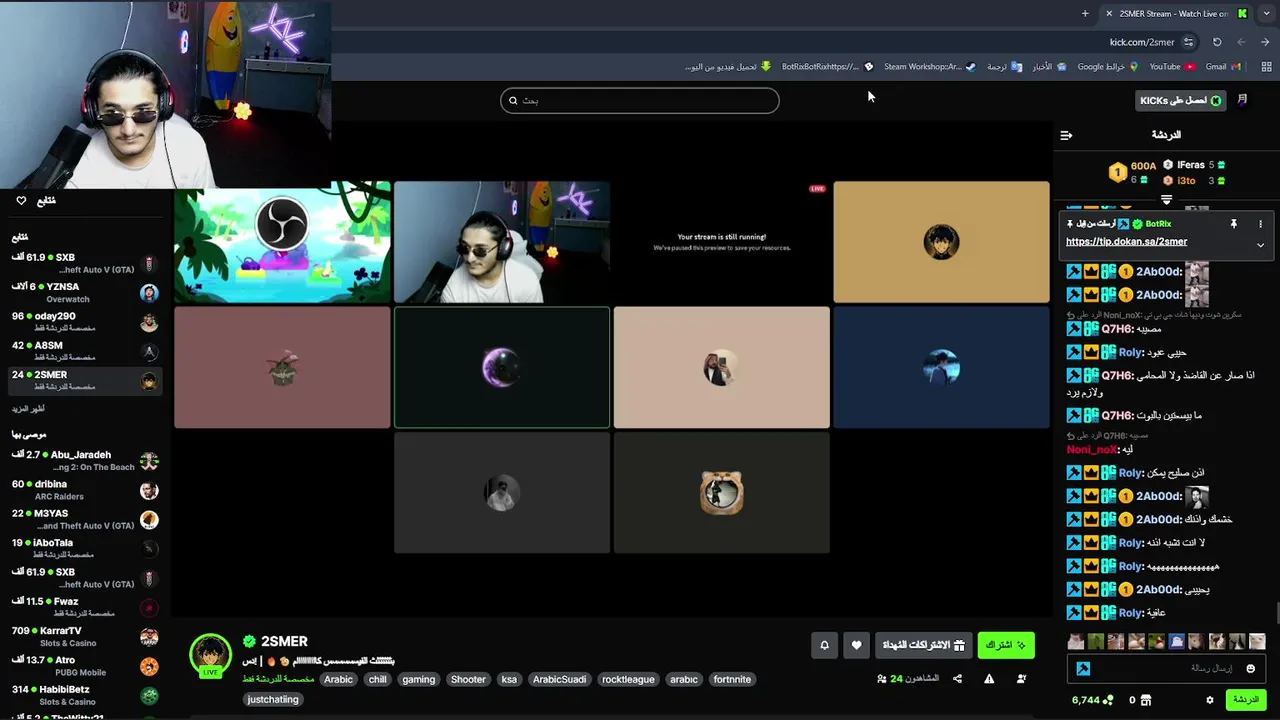This screenshot has height=720, width=1280.
Task: Open the Gmail bookmark
Action: 1223,67
